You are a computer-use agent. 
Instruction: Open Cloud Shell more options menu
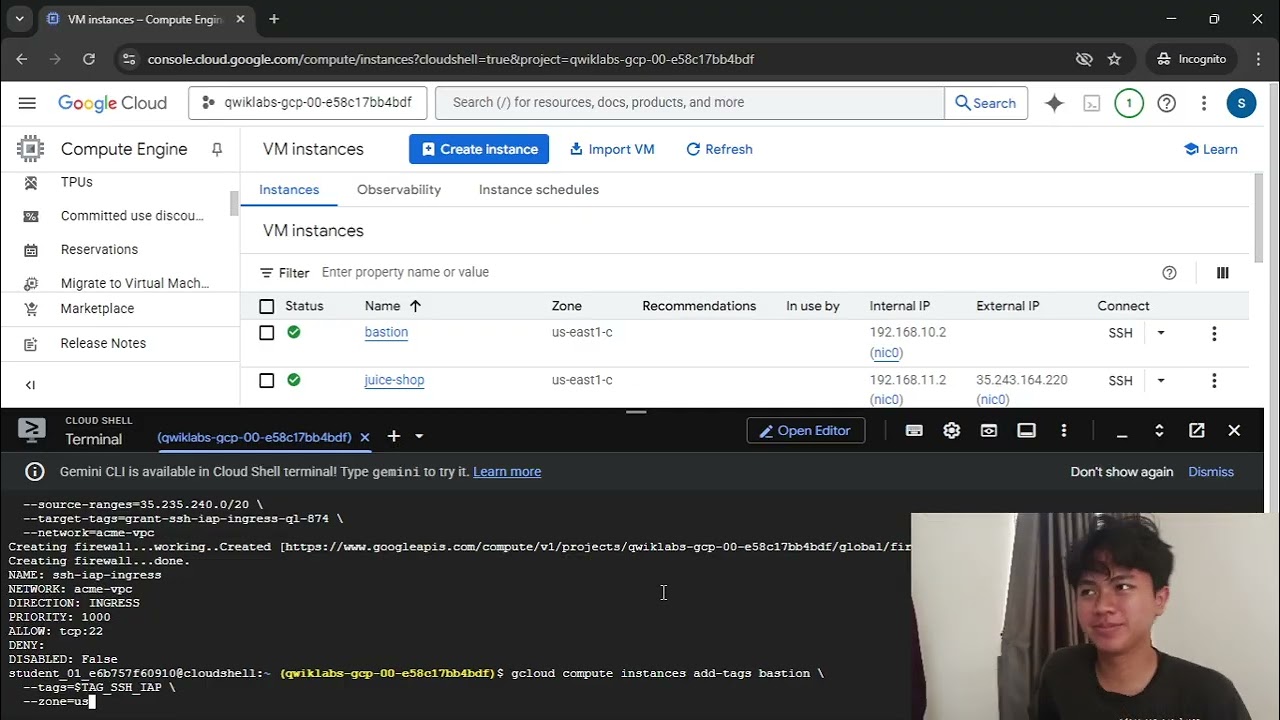tap(1064, 431)
